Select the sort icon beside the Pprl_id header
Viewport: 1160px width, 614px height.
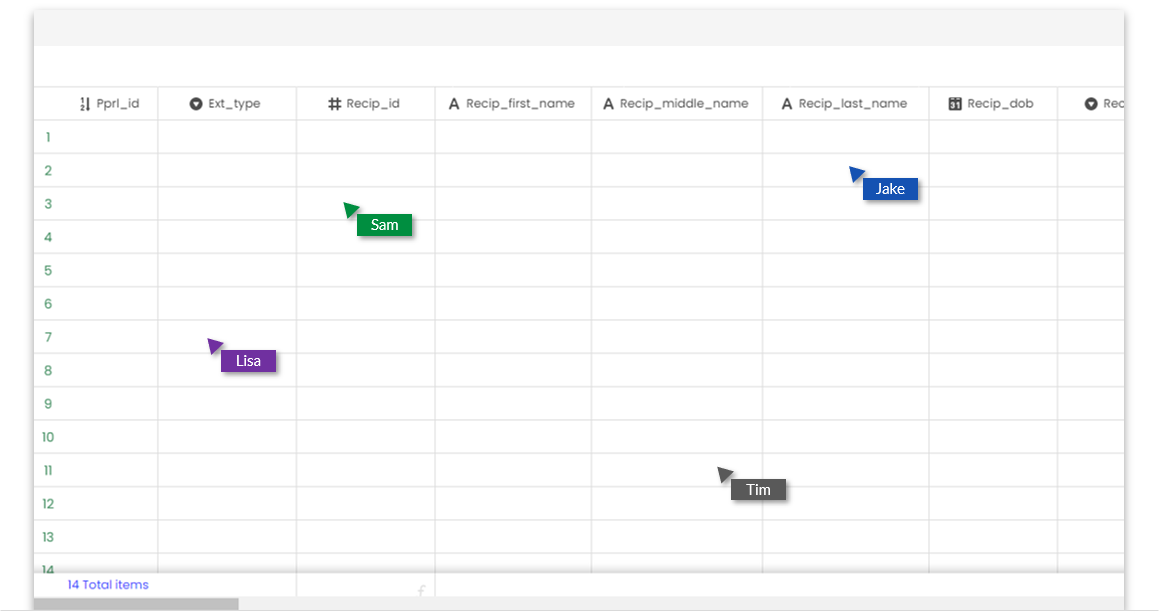click(84, 103)
